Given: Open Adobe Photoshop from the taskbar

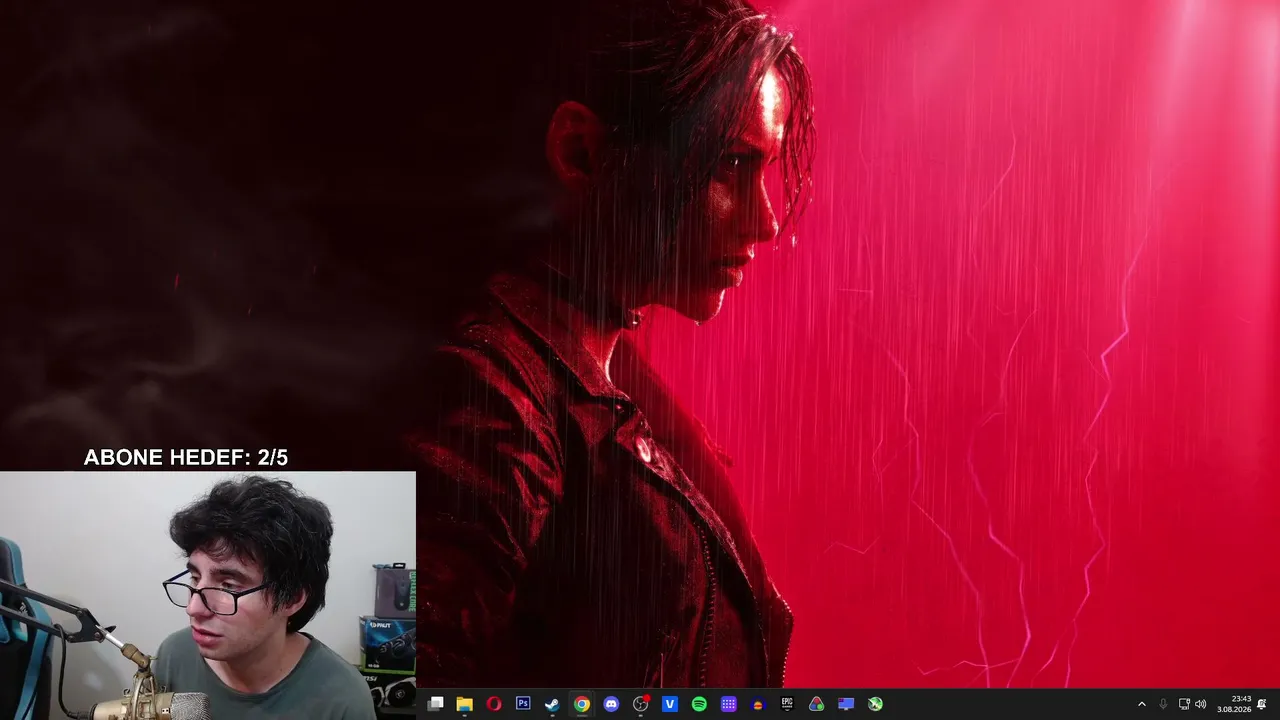Looking at the screenshot, I should (x=523, y=704).
